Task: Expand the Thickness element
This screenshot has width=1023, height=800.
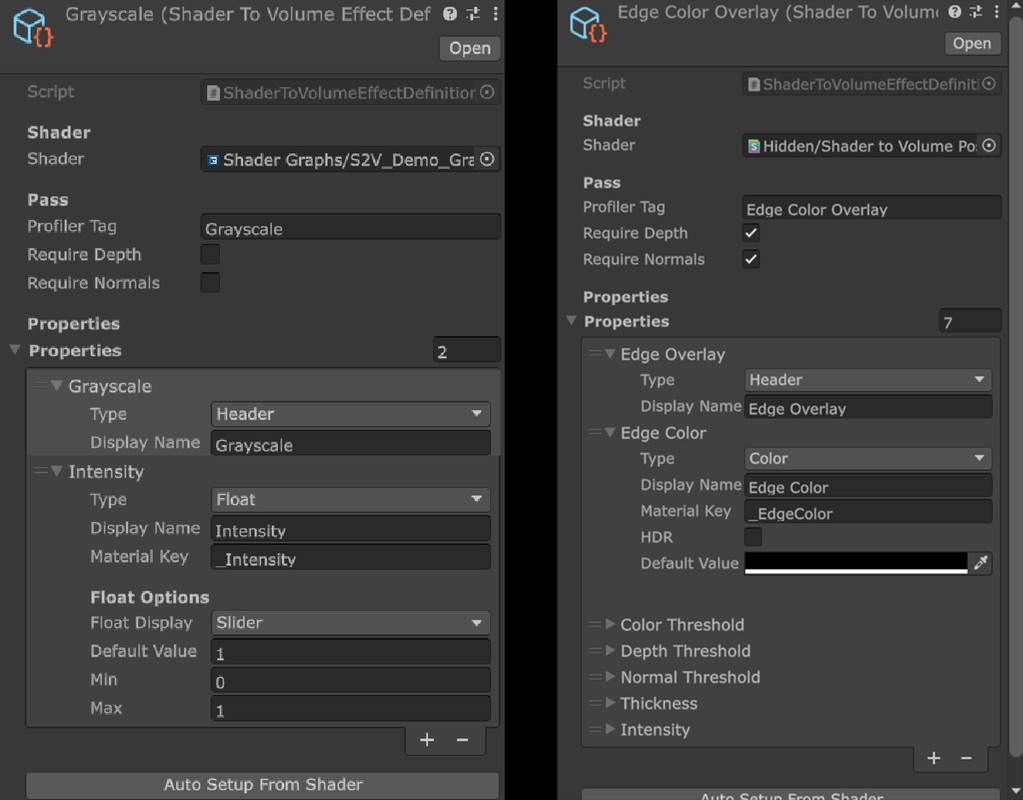Action: pos(610,703)
